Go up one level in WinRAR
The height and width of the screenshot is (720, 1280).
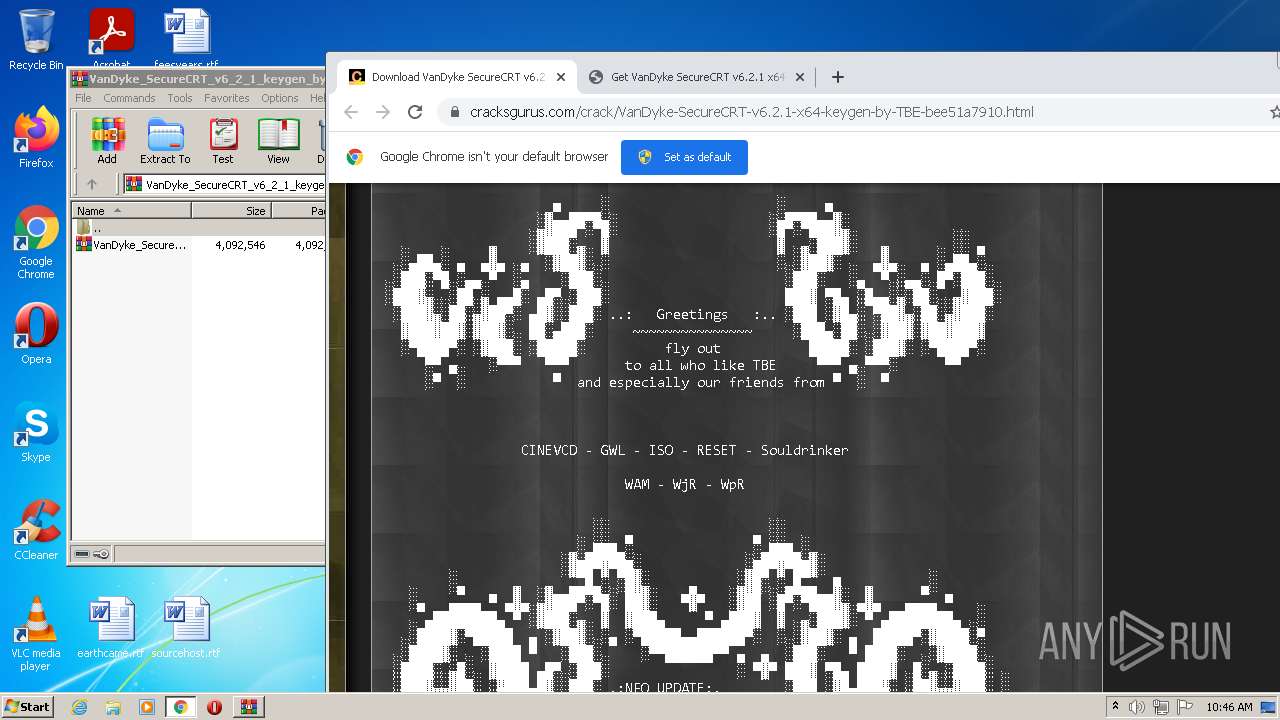pos(92,184)
